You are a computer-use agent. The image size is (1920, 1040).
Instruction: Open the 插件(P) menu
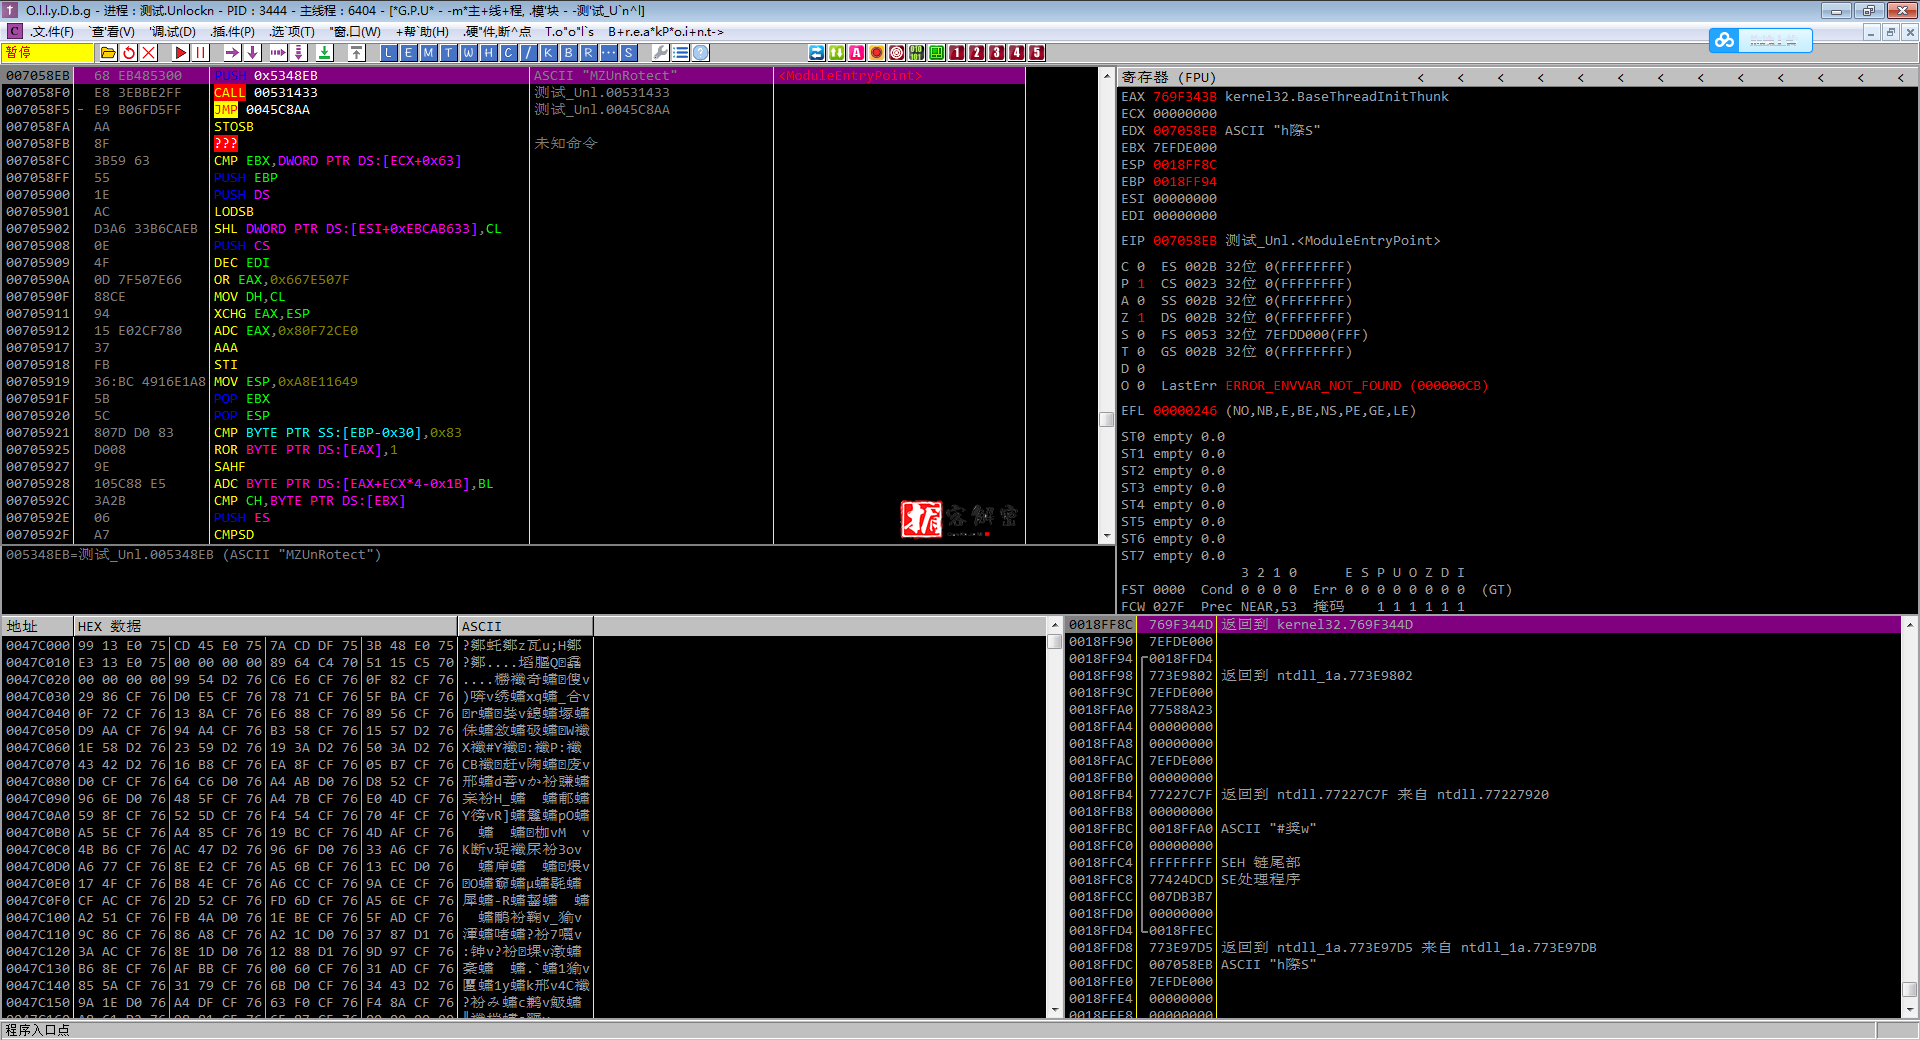233,32
